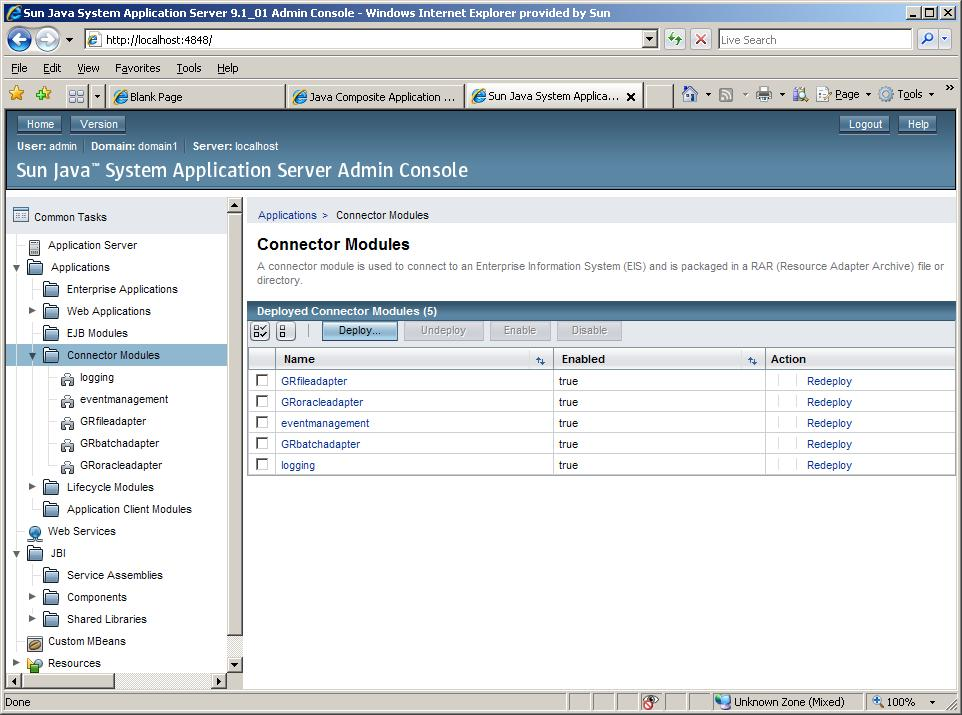Open the Quick Tabs grid icon
The width and height of the screenshot is (962, 715).
click(77, 96)
